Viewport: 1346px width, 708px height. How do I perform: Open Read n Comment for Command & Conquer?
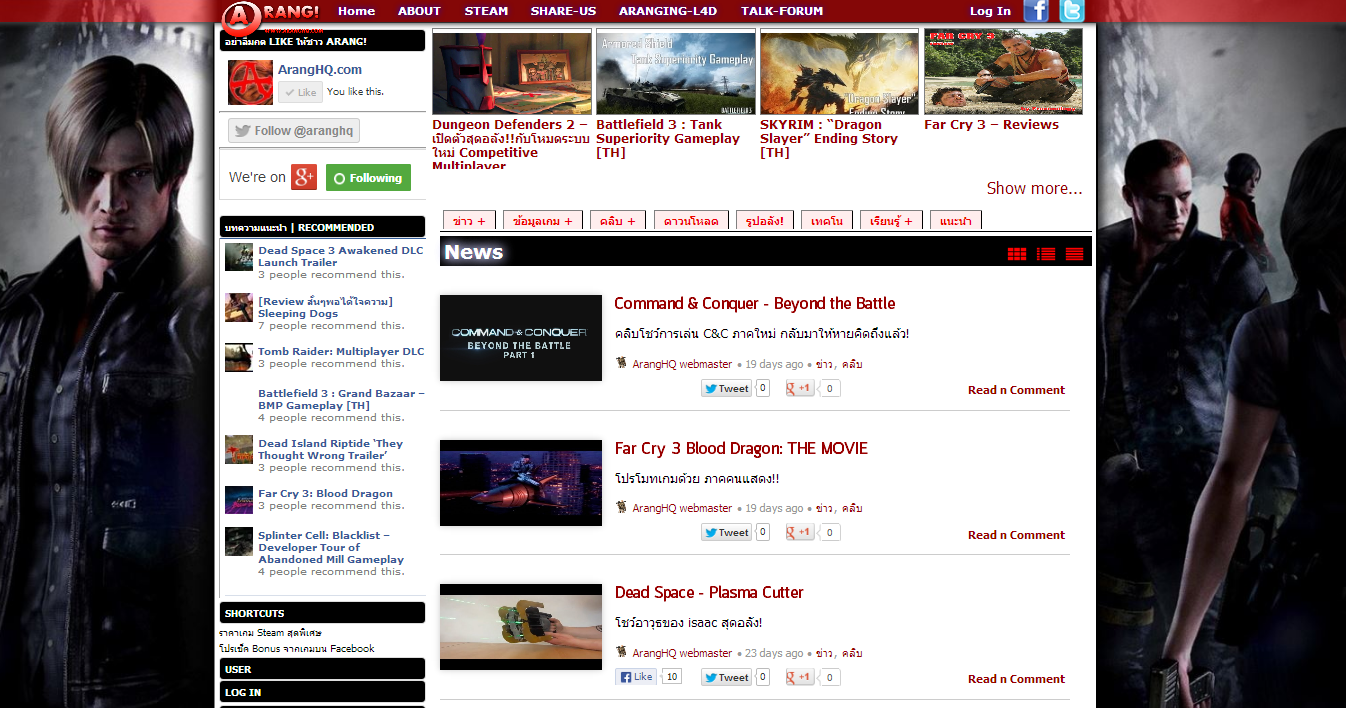1016,390
